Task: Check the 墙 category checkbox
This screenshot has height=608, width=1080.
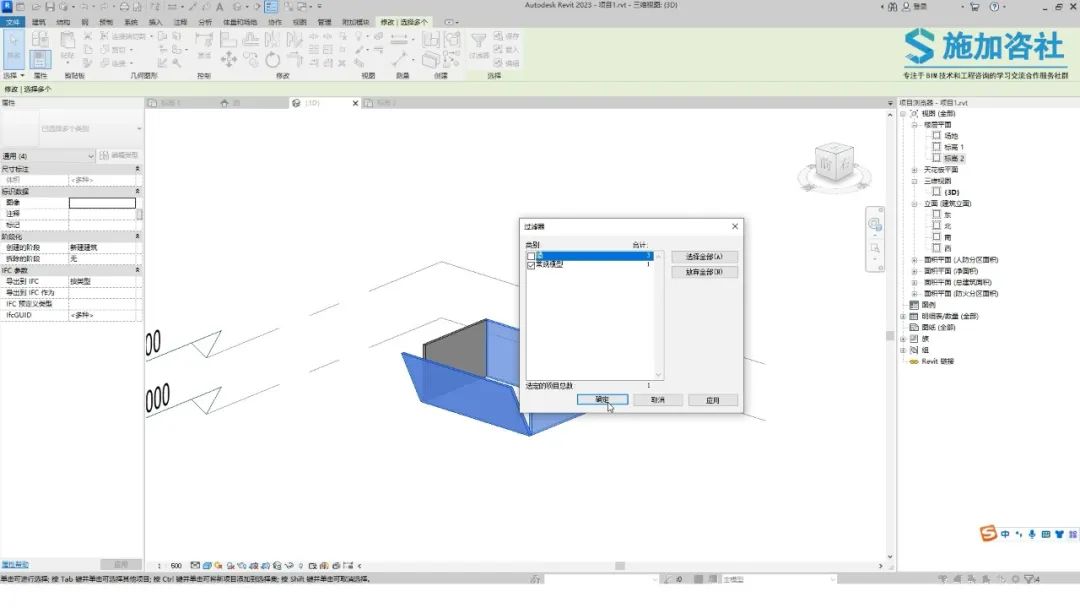Action: pyautogui.click(x=531, y=257)
